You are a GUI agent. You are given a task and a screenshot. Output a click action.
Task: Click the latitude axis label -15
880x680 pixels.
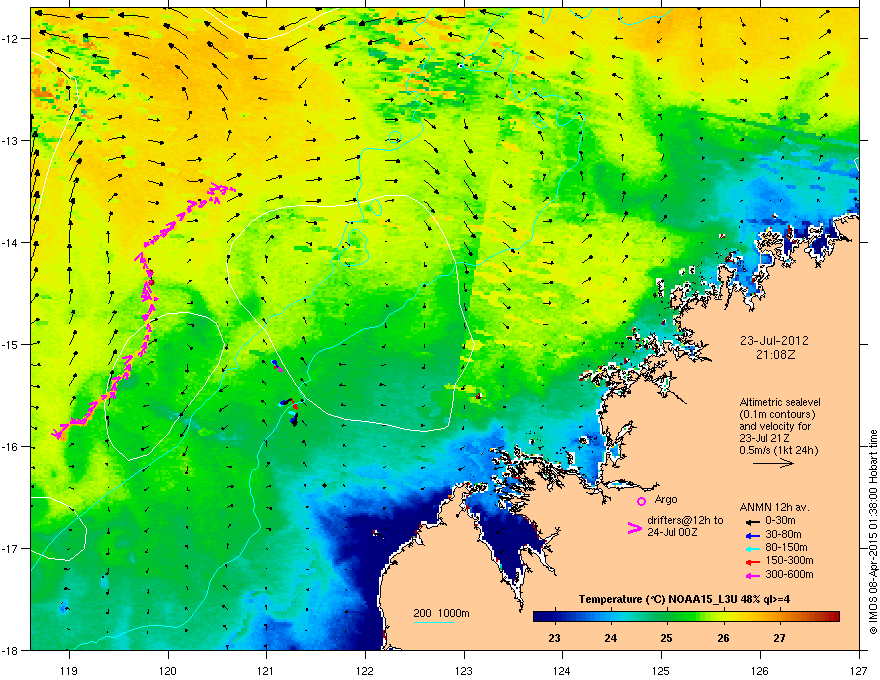11,344
